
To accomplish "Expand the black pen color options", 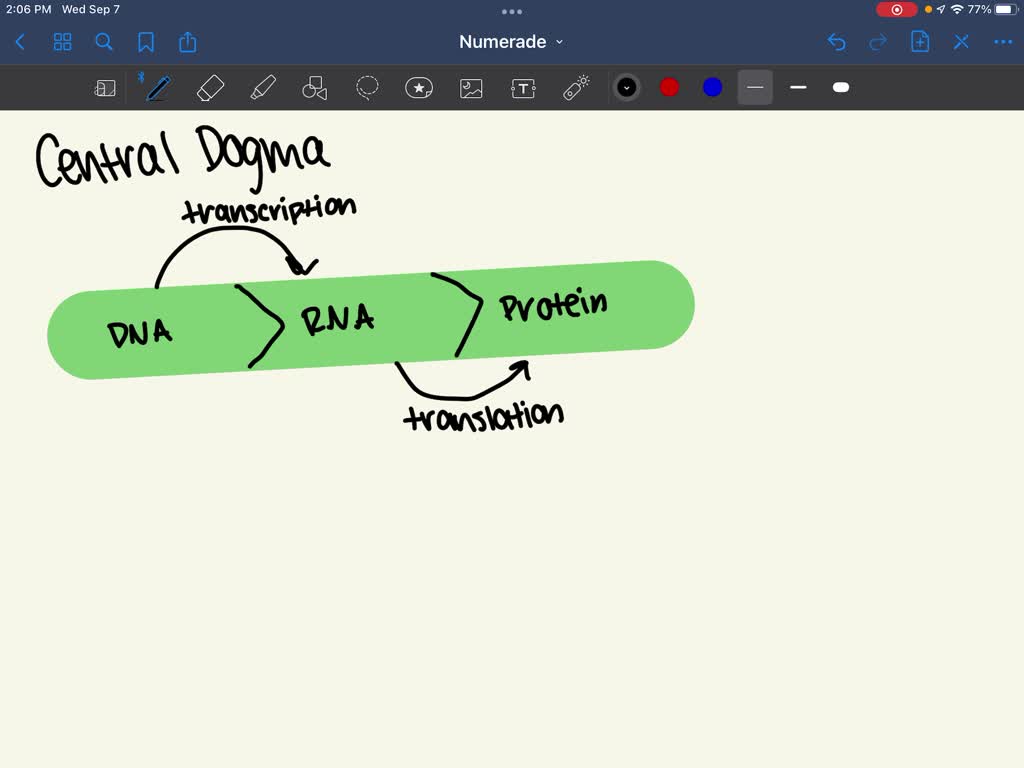I will pyautogui.click(x=627, y=87).
